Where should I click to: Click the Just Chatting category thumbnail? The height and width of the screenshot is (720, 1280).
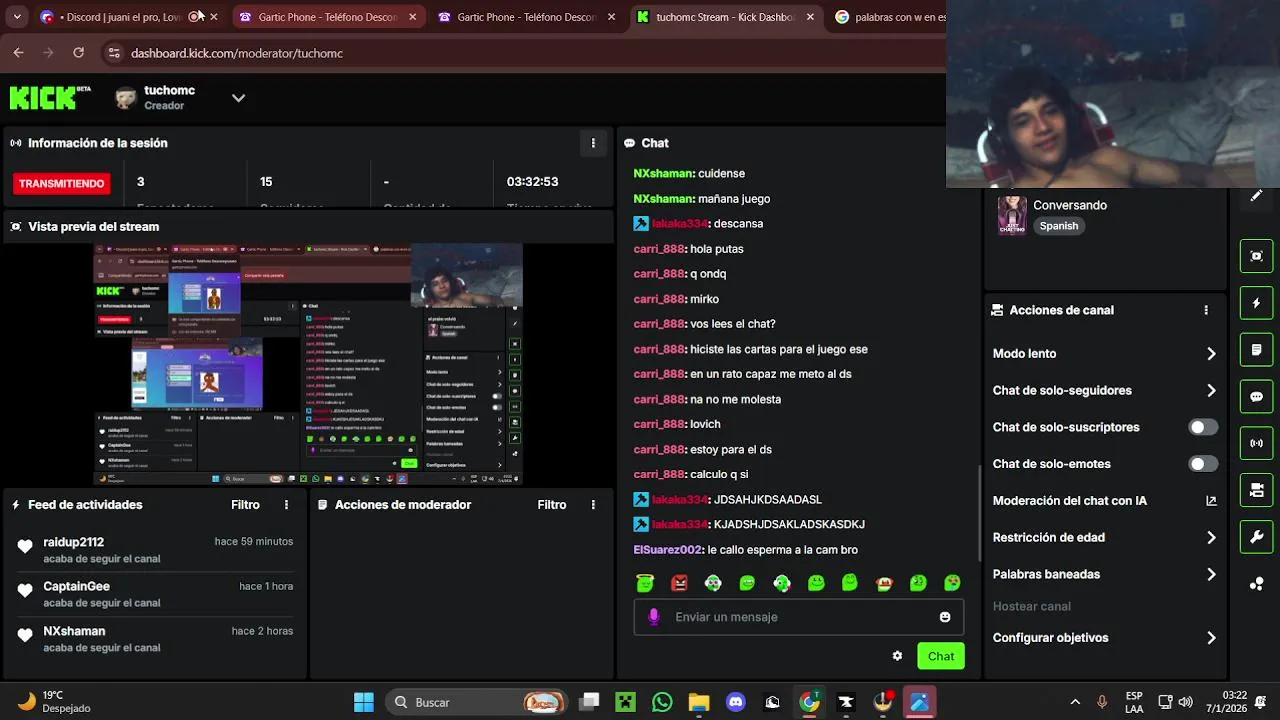click(1012, 215)
